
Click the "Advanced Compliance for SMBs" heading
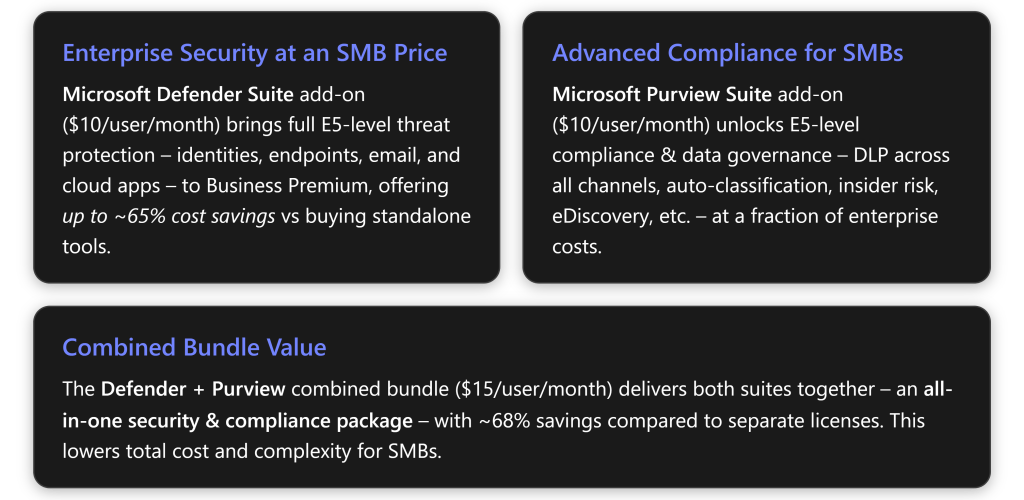727,53
